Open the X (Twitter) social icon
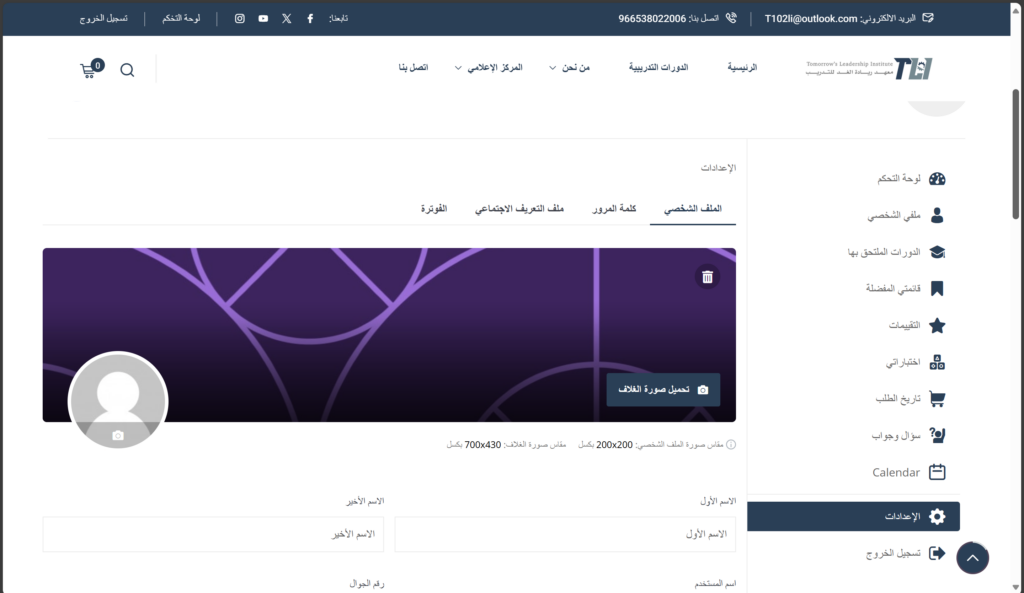 point(287,18)
